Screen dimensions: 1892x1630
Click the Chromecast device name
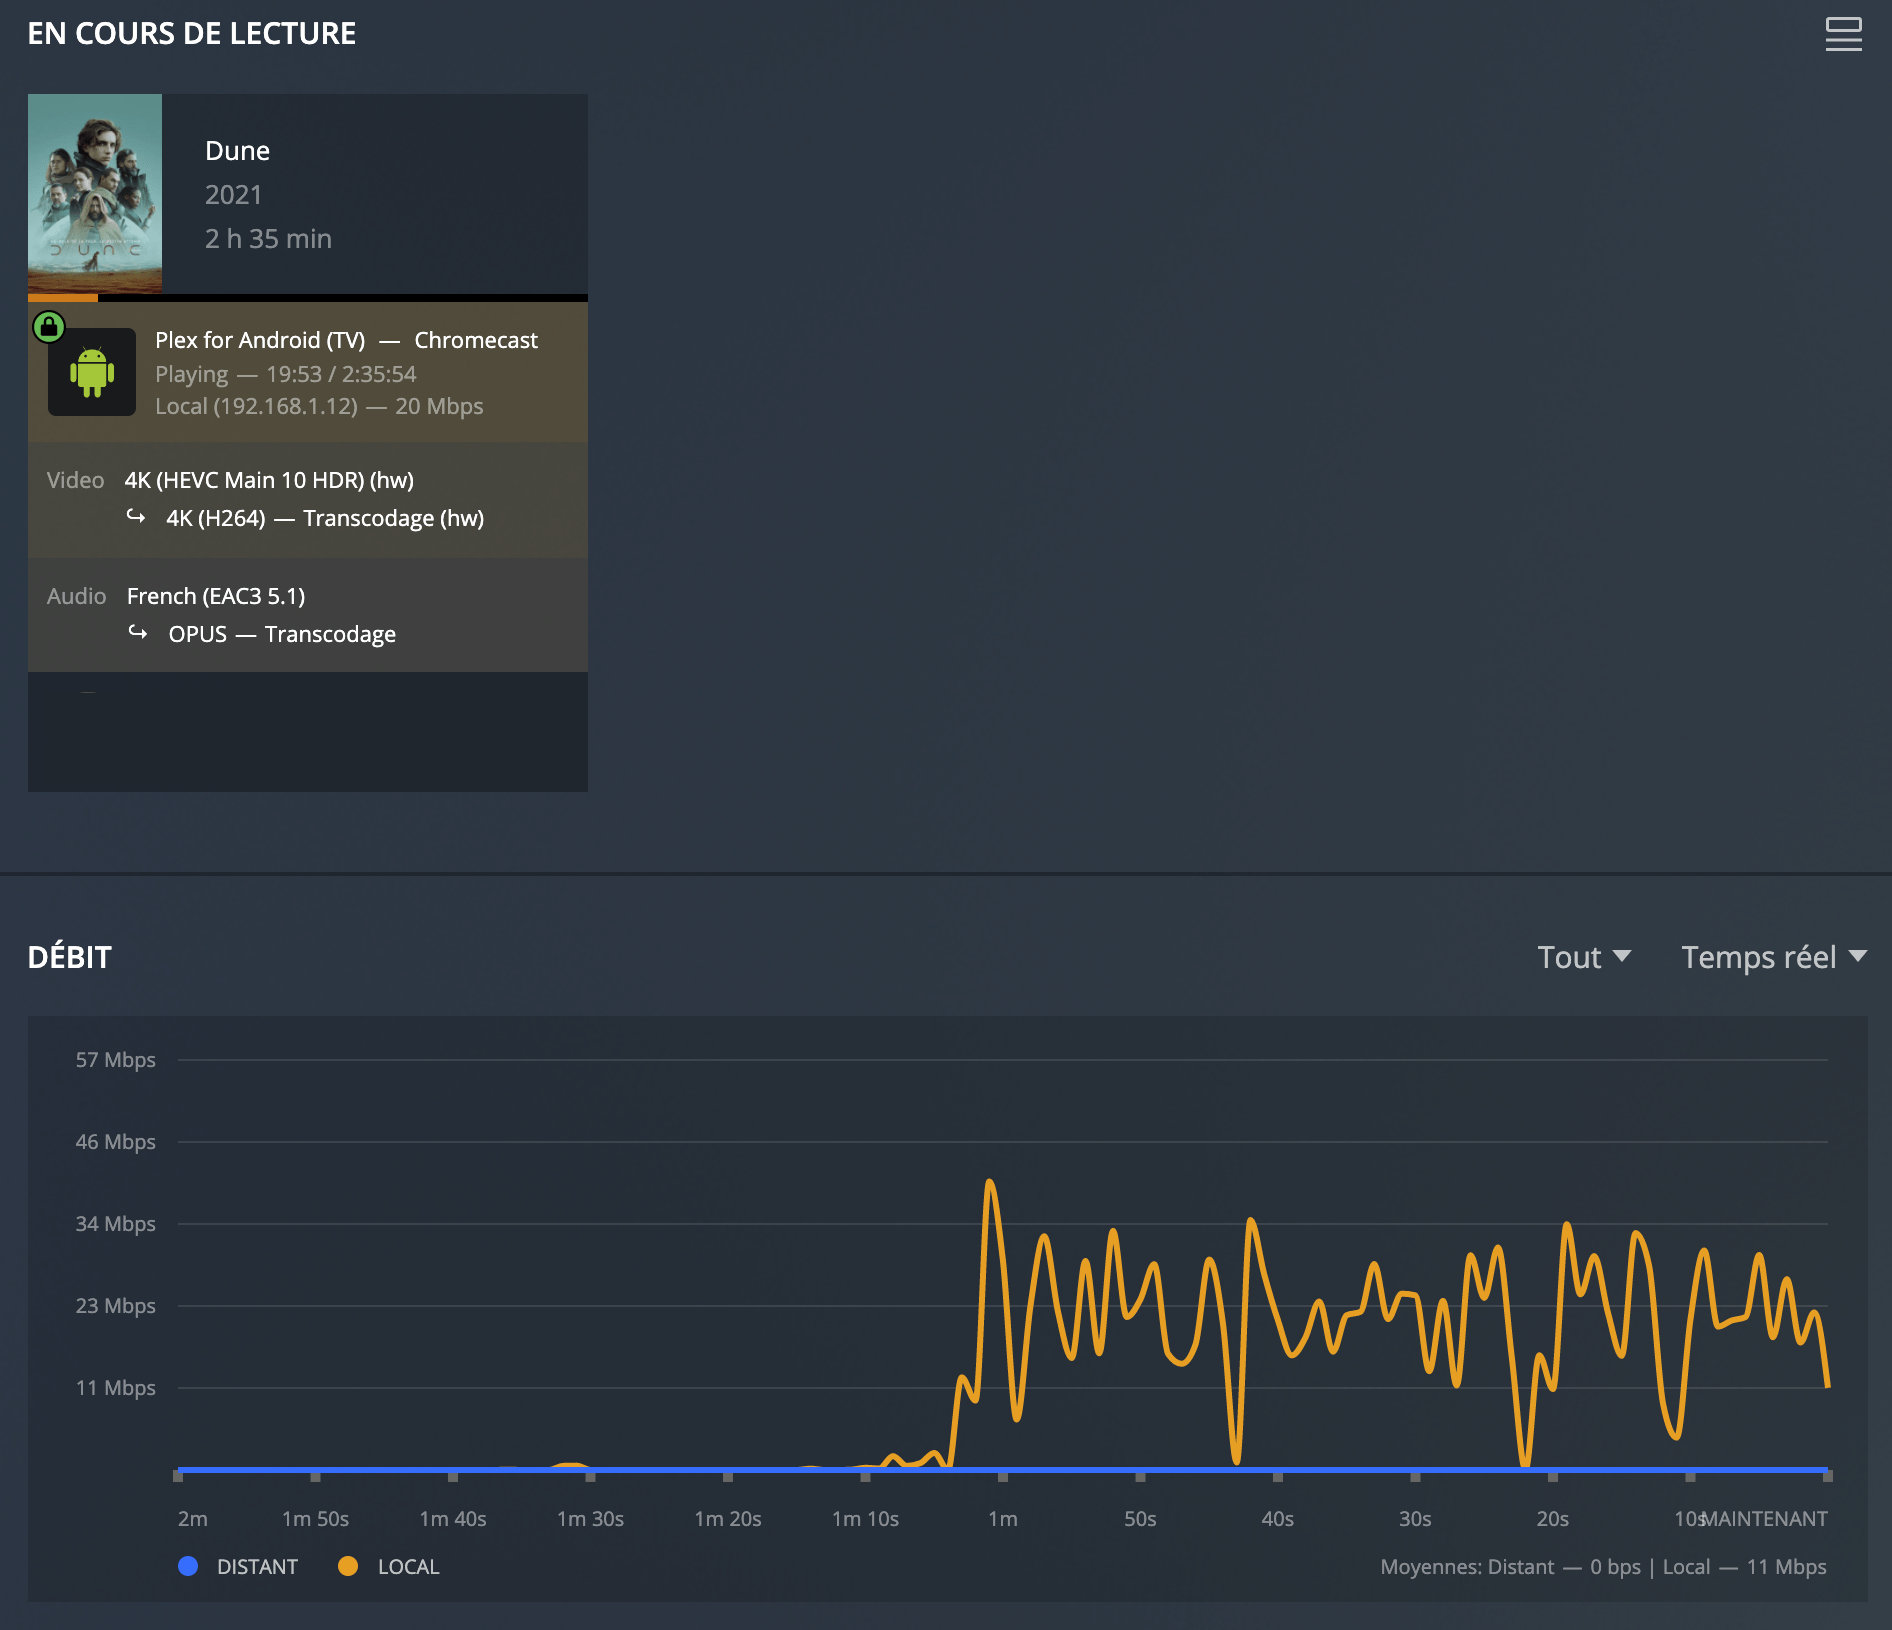tap(476, 340)
